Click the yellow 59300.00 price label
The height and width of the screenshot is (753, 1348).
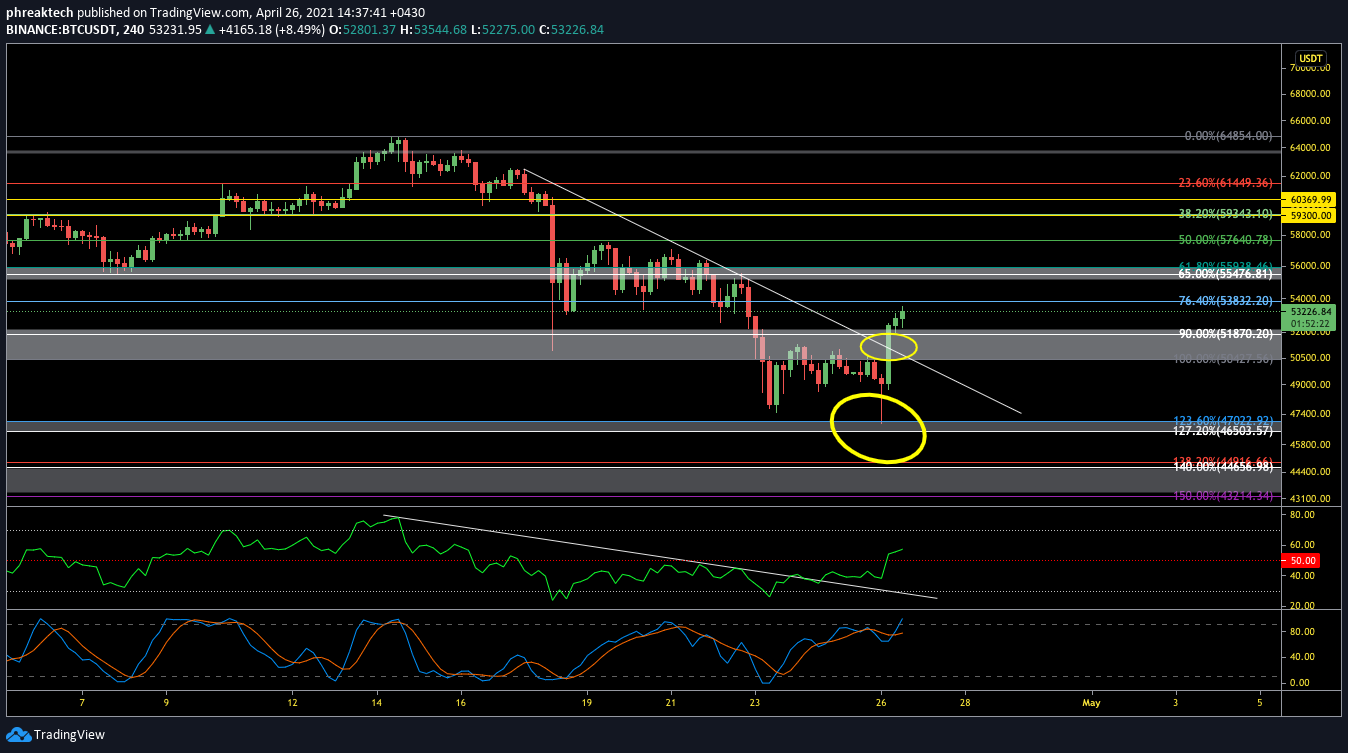coord(1311,215)
